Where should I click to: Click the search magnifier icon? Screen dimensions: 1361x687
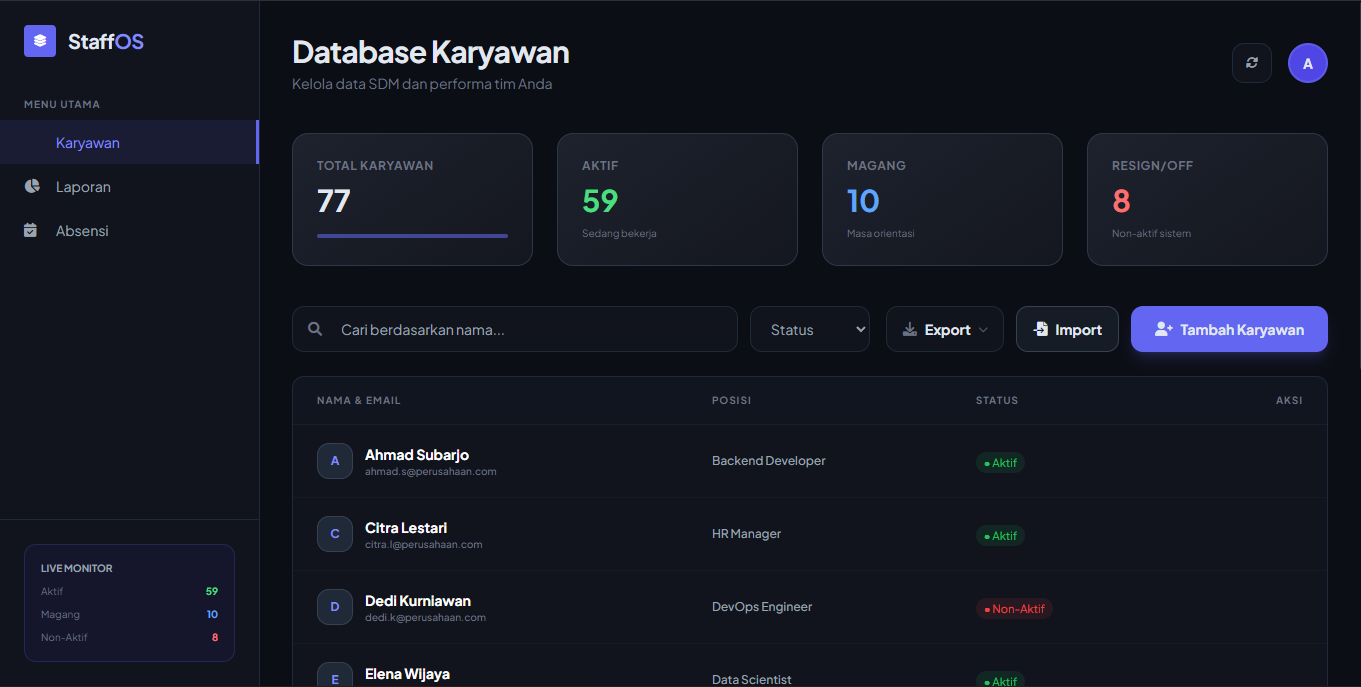click(x=315, y=329)
